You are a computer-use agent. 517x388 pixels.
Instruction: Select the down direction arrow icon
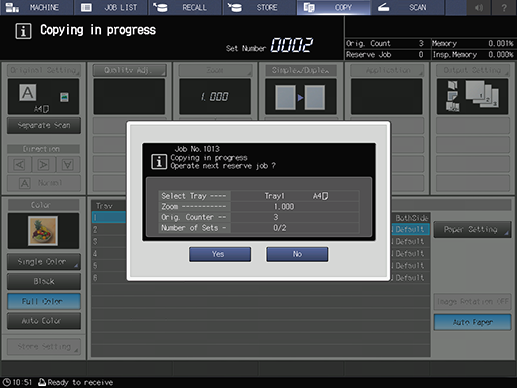click(68, 164)
